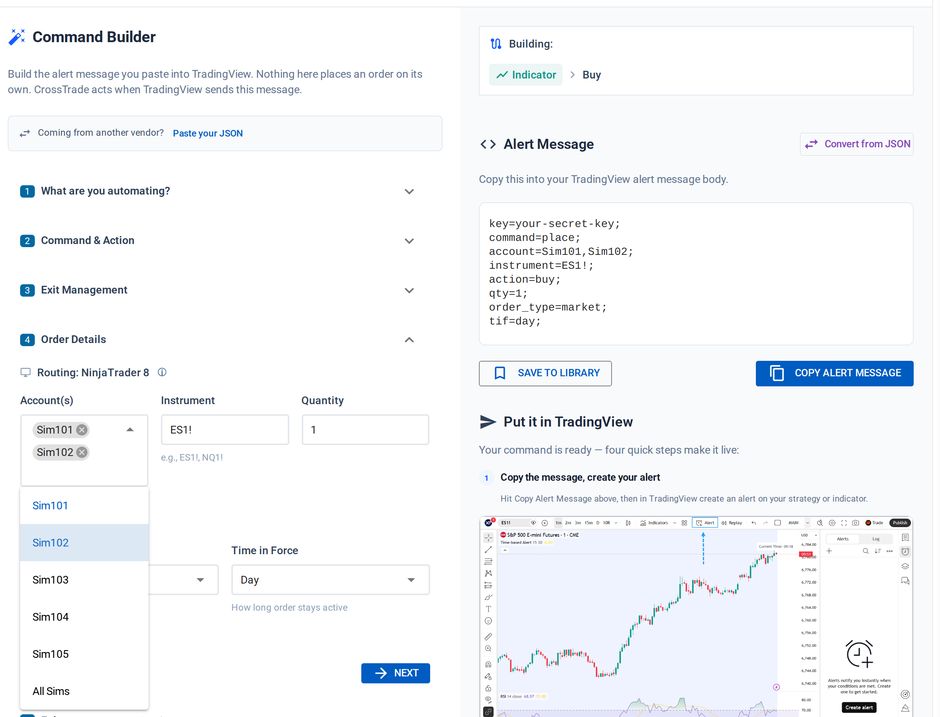Open the TradingView chart preview image

696,616
